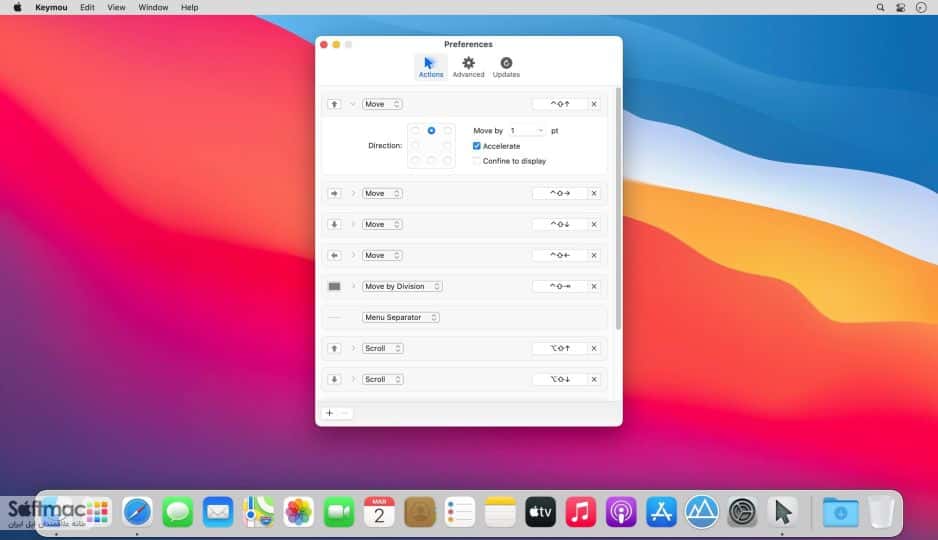
Task: Open the Scroll dropdown in the up-arrow row
Action: coord(382,348)
